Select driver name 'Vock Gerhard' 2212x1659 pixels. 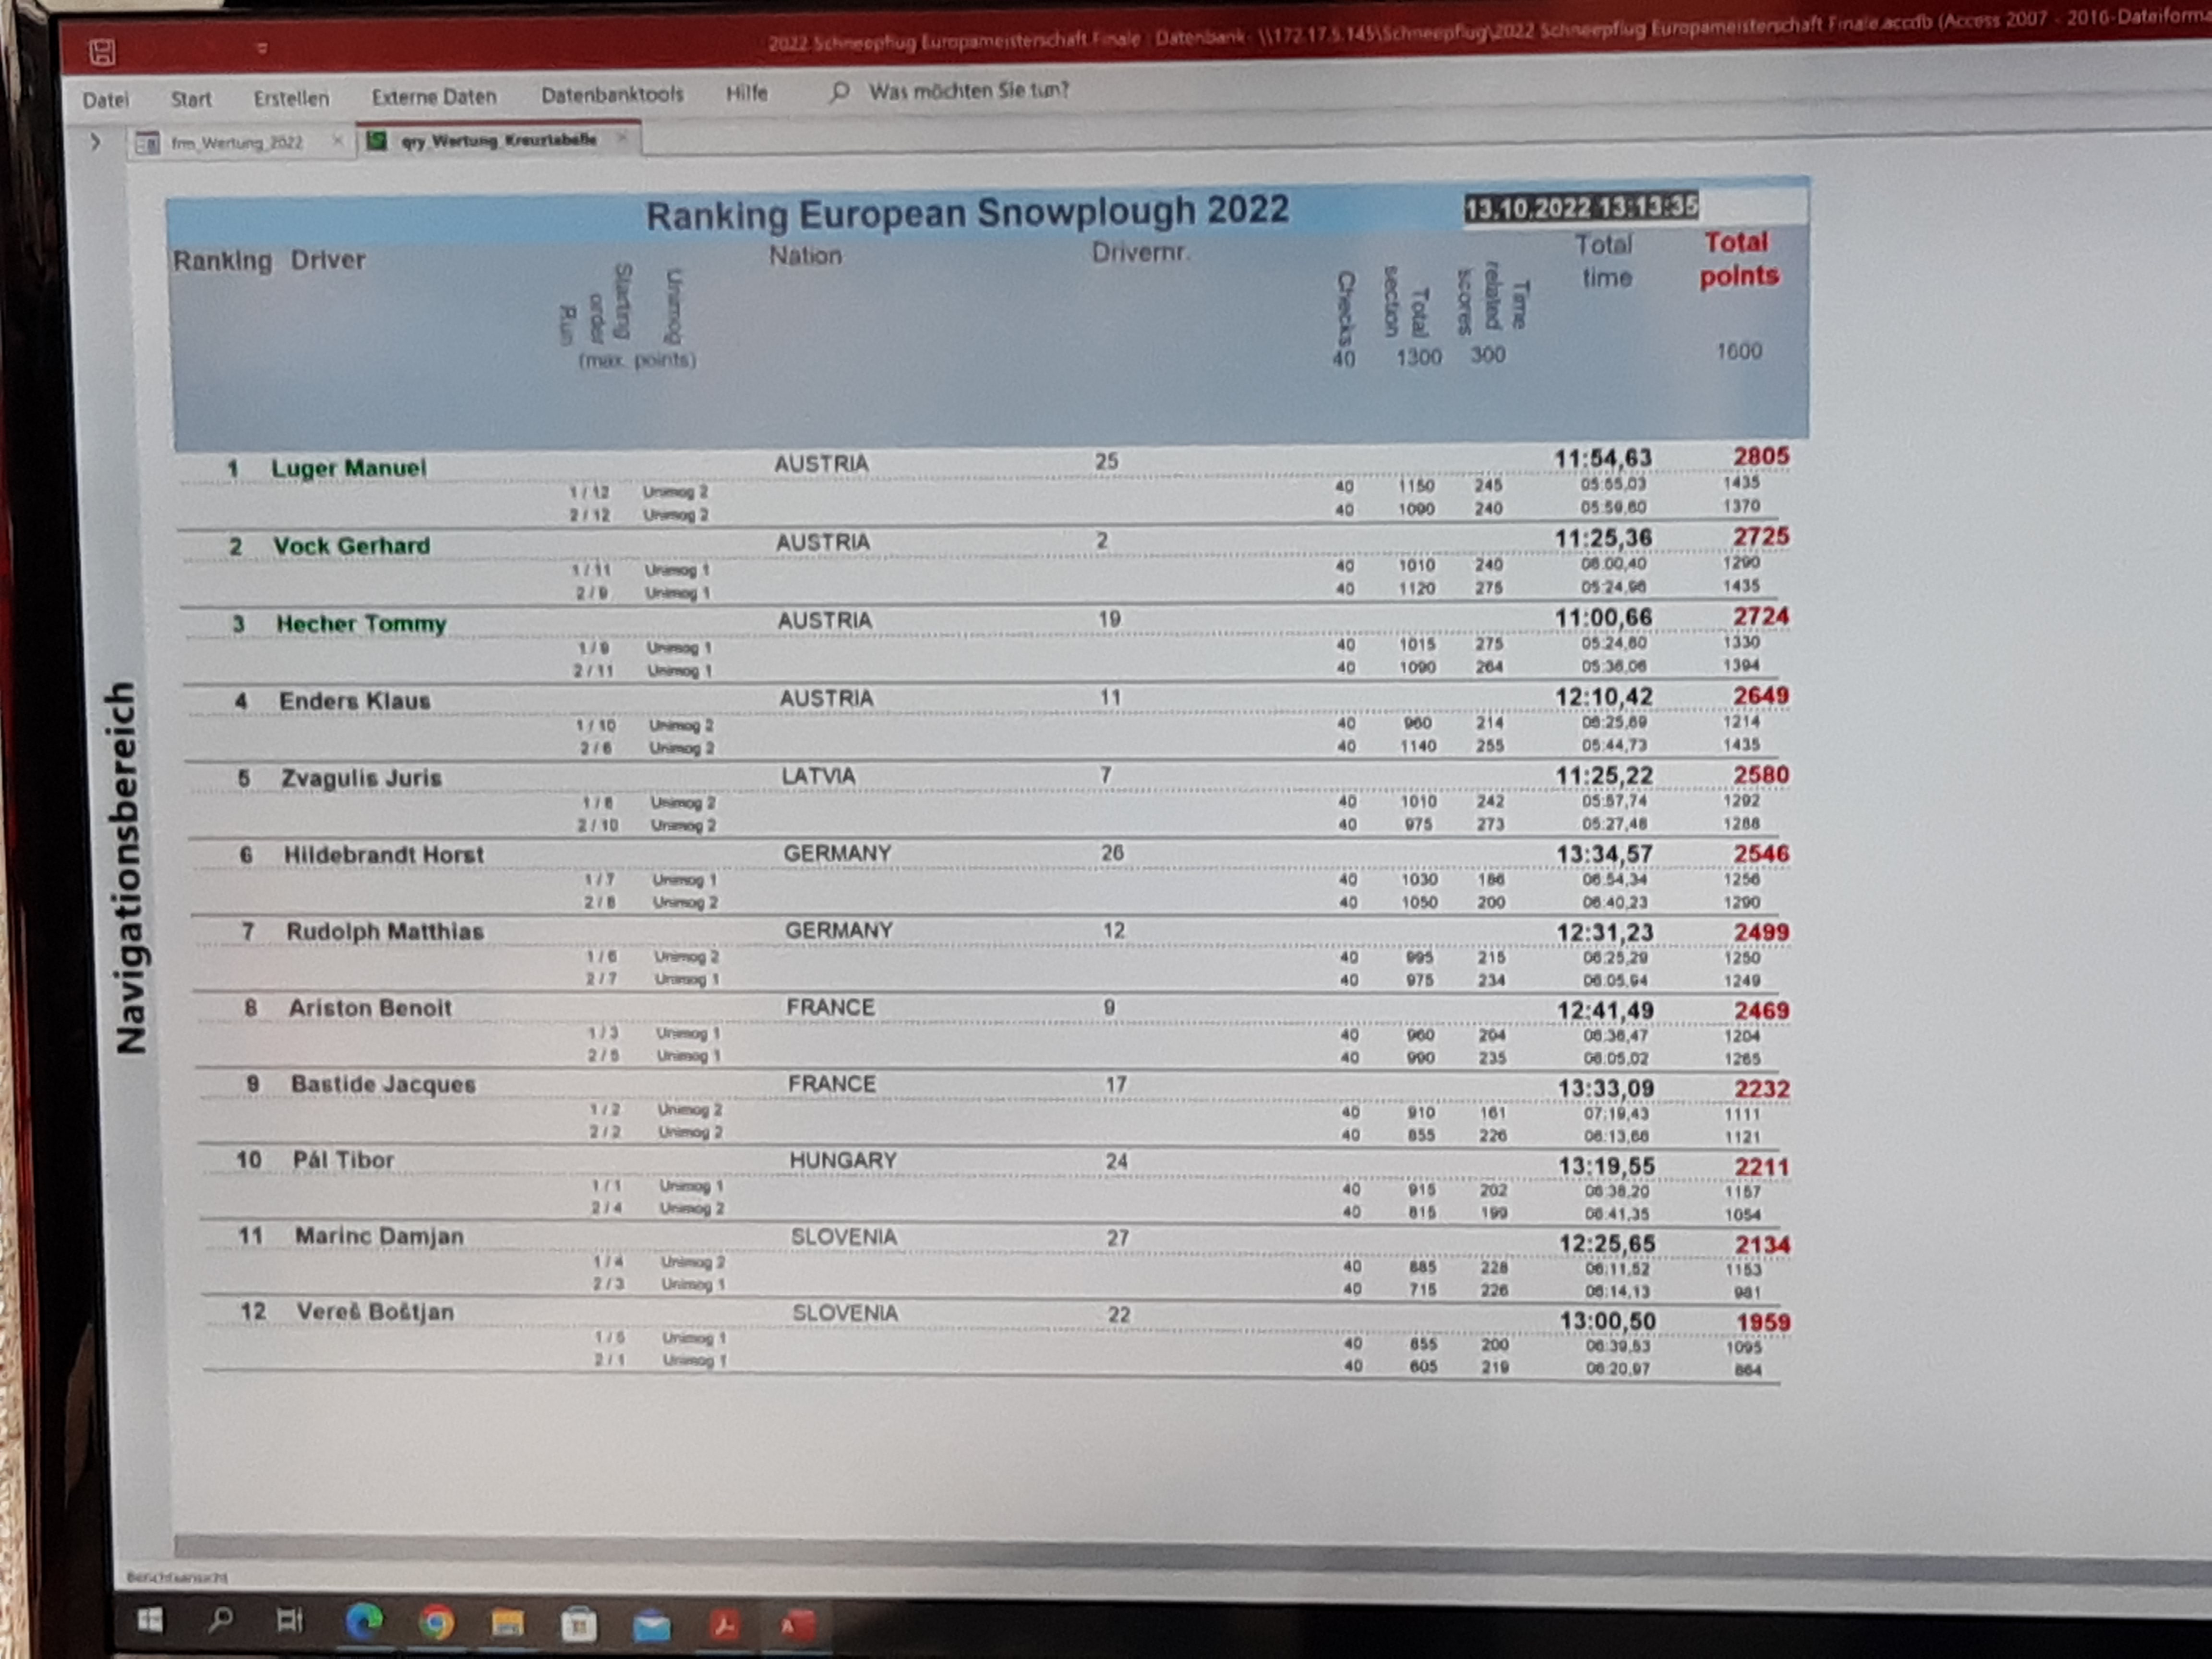click(x=352, y=546)
